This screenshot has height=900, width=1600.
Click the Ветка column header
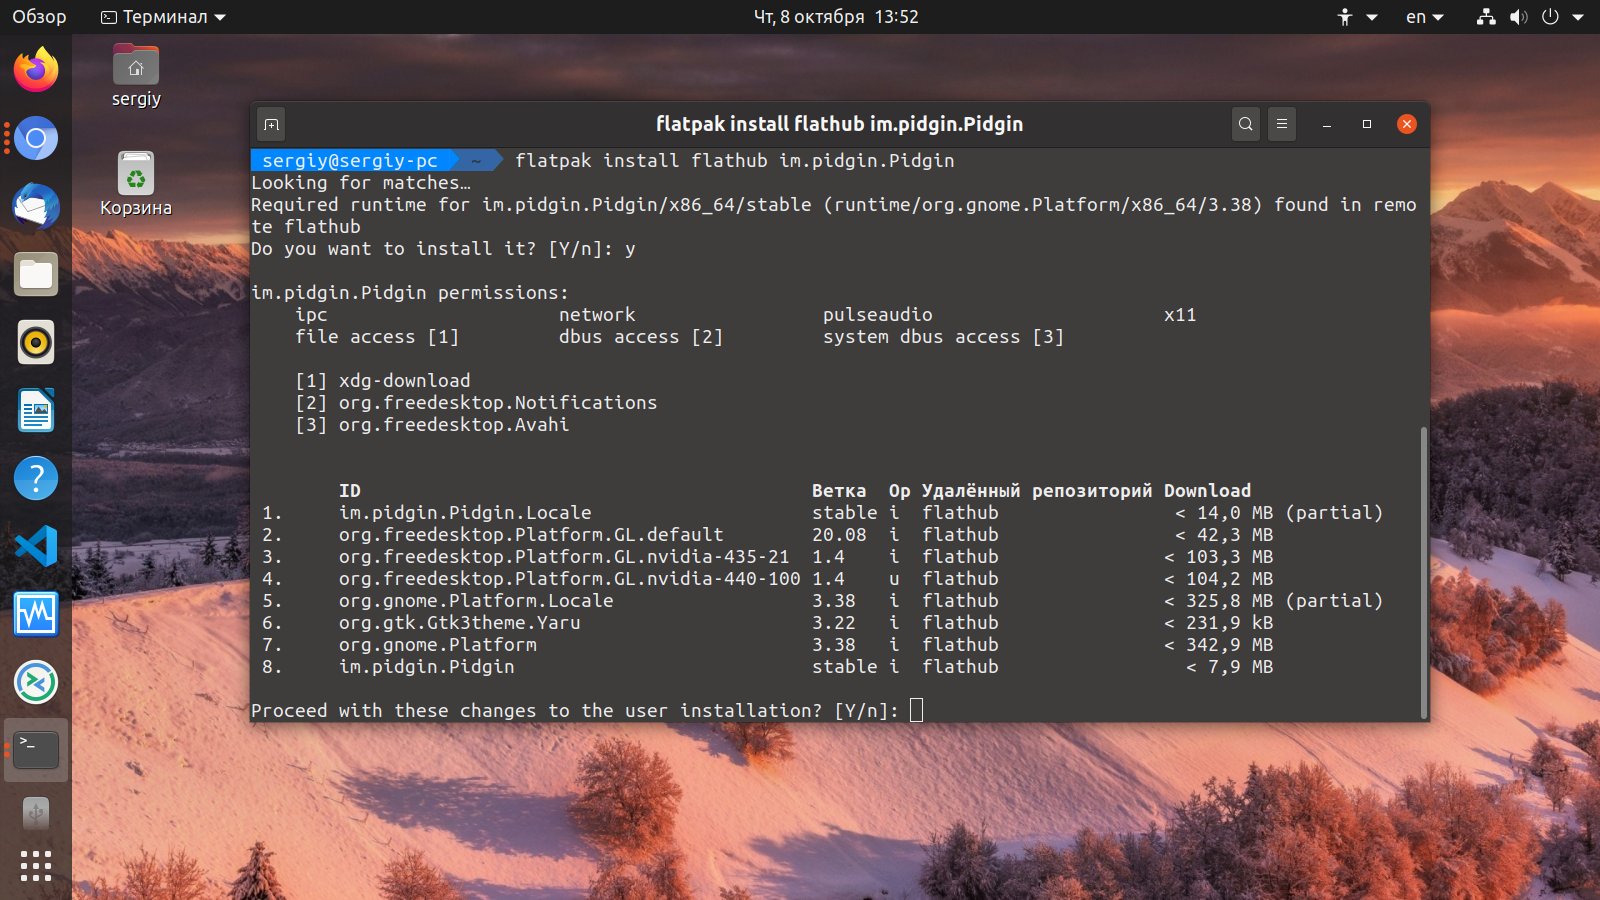[x=839, y=491]
